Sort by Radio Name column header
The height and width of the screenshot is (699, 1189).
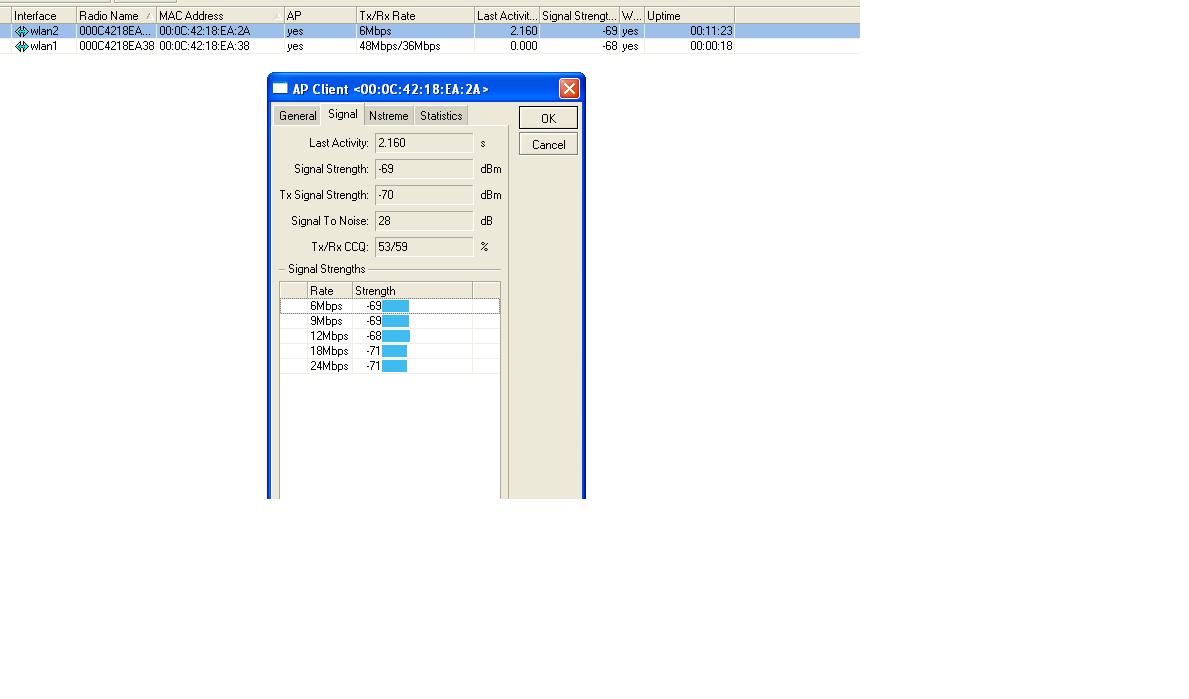[116, 16]
